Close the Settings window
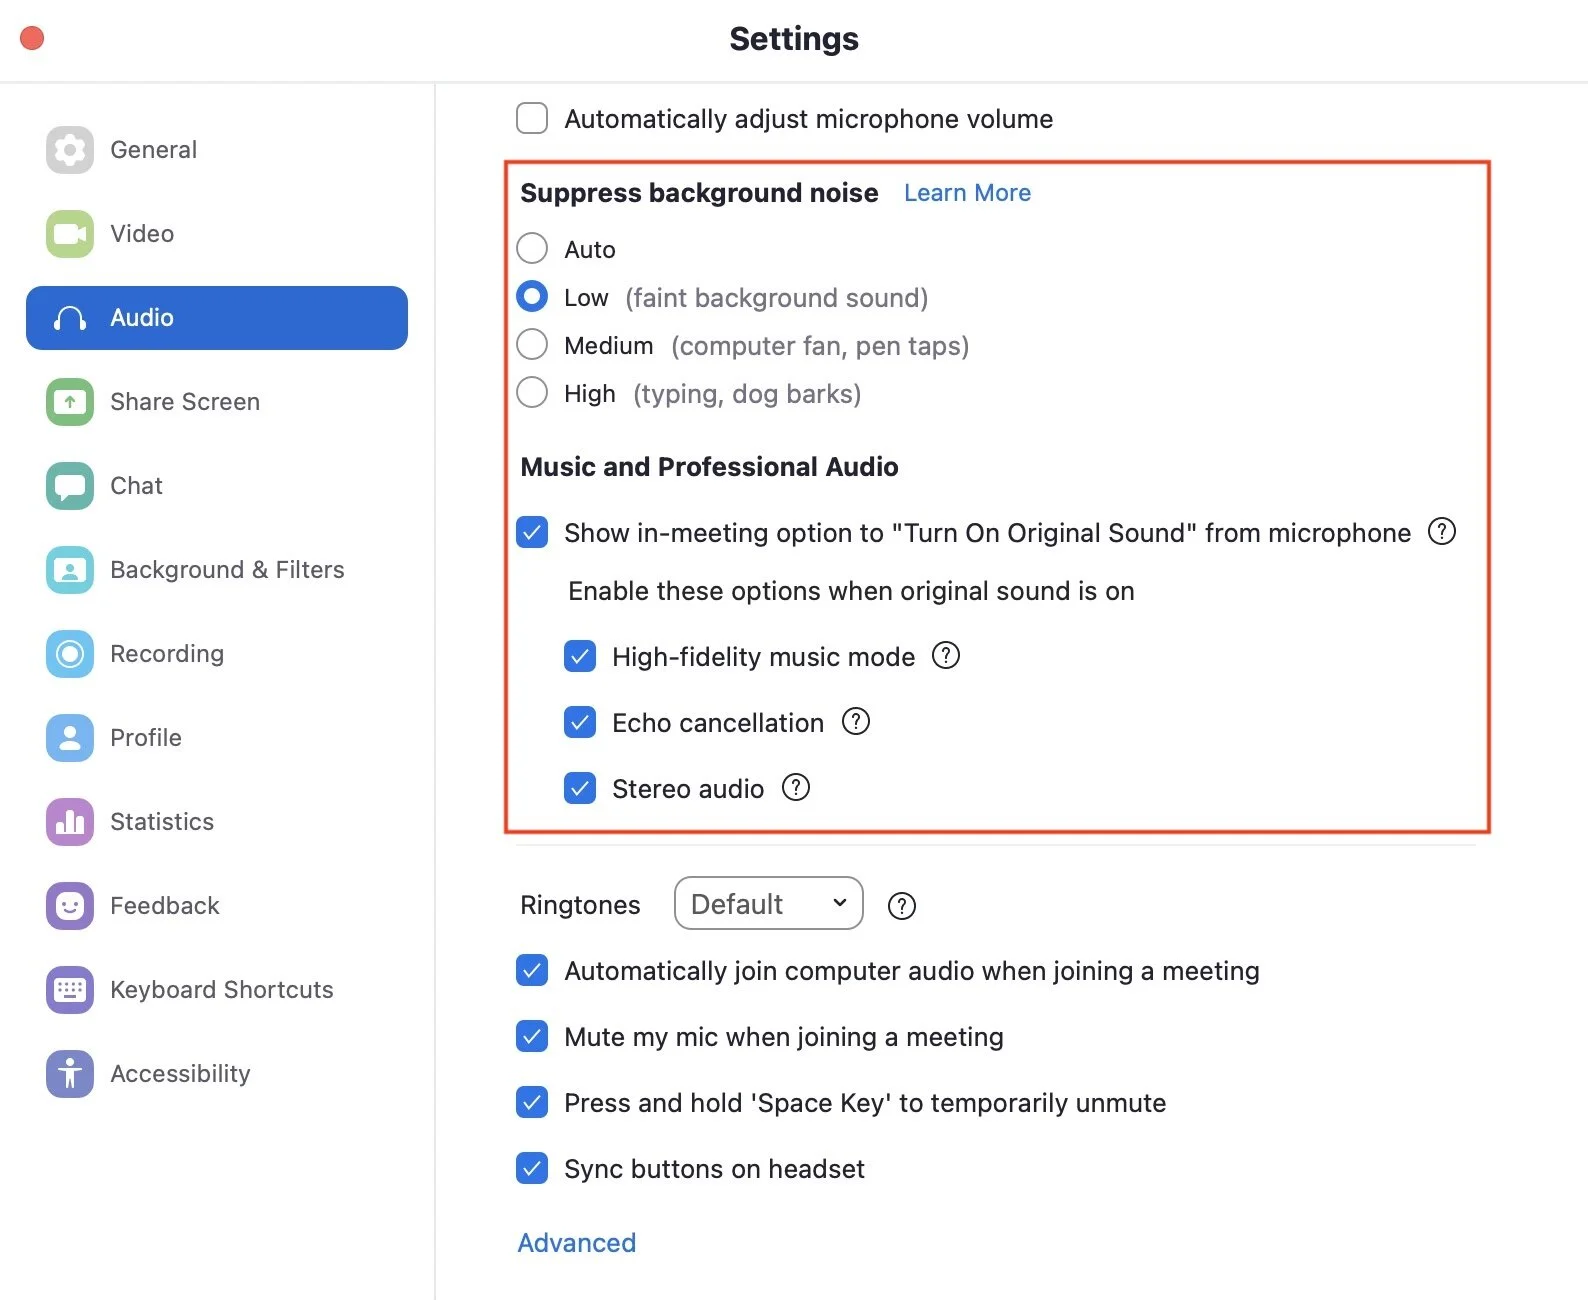 (x=32, y=38)
